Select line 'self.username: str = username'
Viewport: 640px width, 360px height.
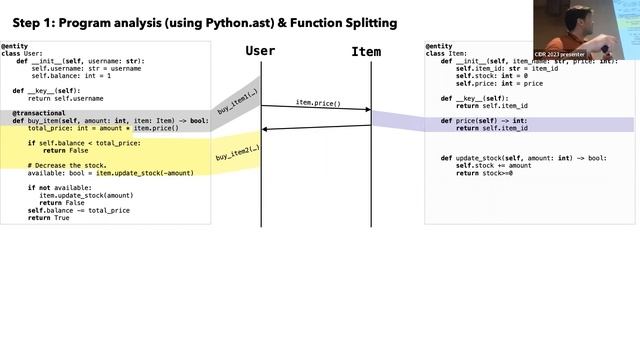[87, 68]
